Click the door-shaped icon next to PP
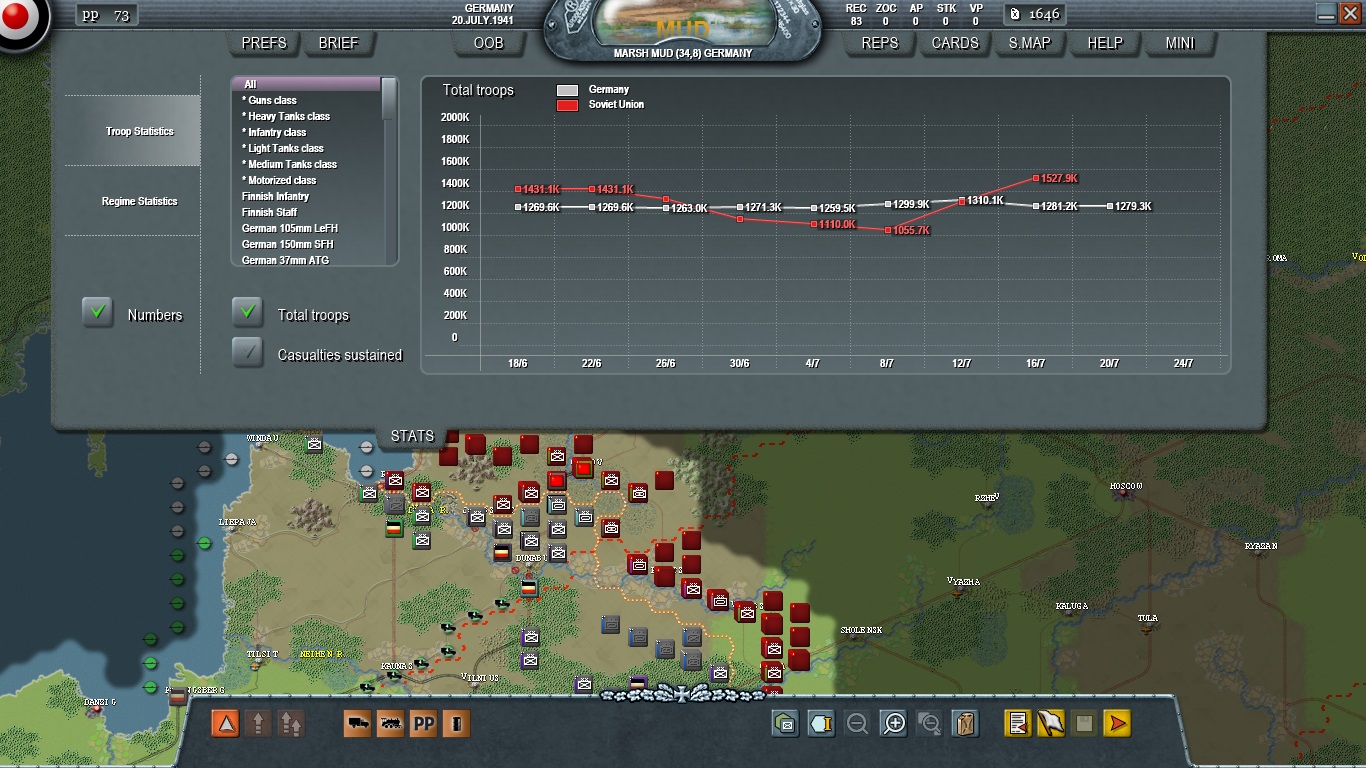This screenshot has height=768, width=1366. click(456, 723)
